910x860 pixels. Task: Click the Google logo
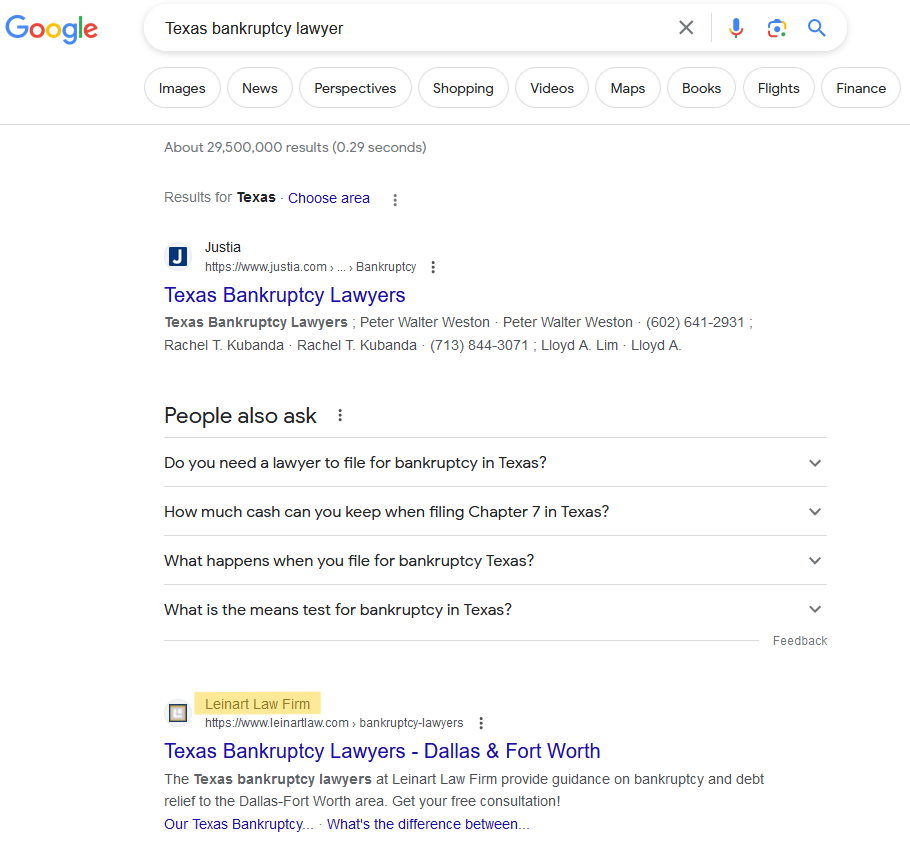[x=52, y=29]
